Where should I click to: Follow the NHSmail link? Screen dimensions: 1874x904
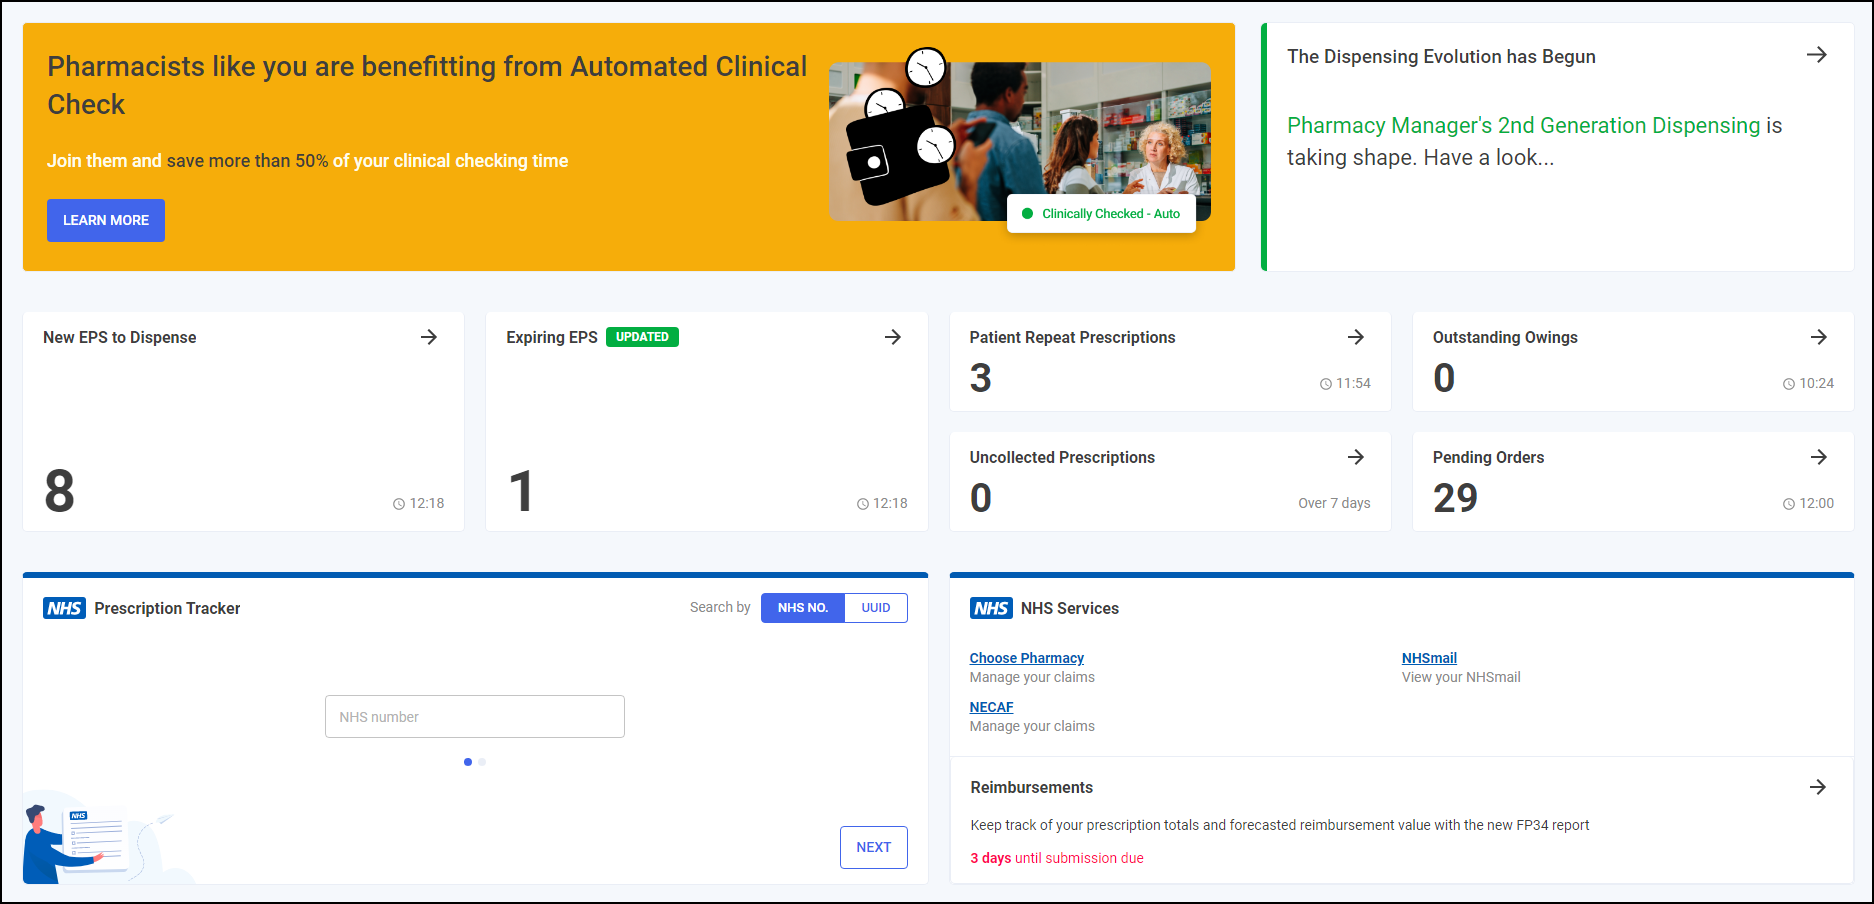(1429, 658)
